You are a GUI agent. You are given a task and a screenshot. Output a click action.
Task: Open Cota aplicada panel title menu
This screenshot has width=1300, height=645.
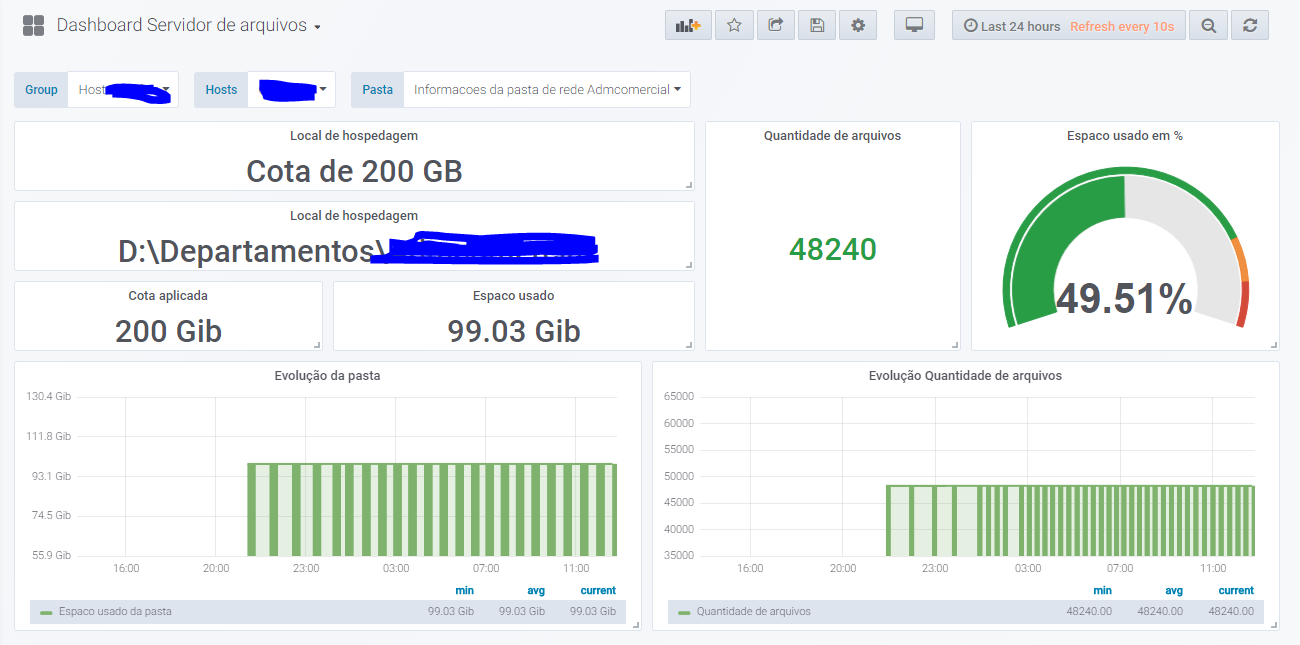click(168, 296)
